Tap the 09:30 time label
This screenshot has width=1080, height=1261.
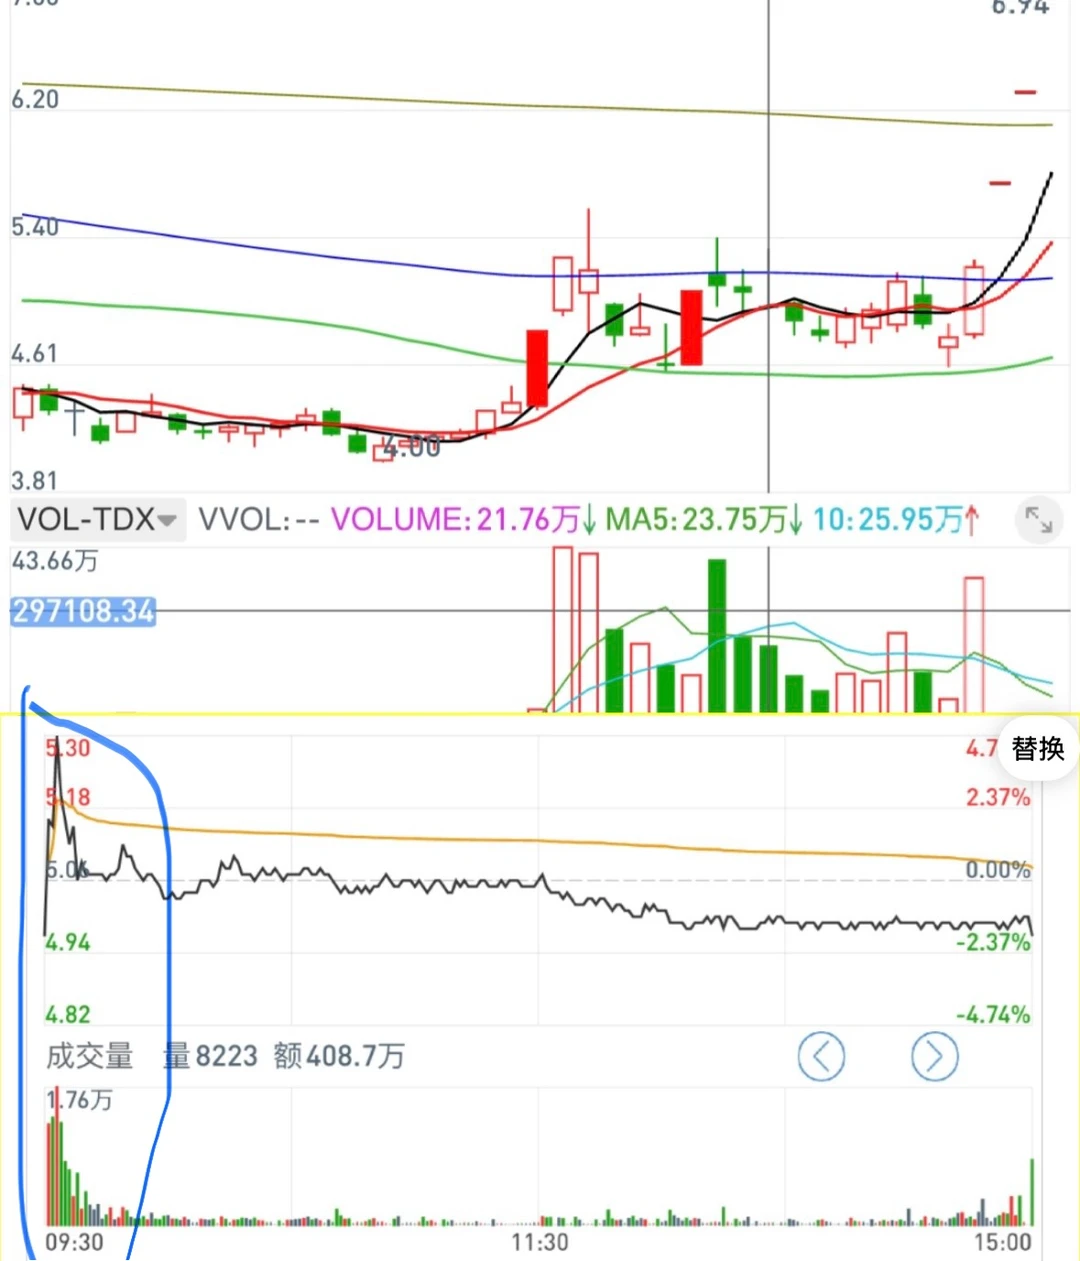[x=75, y=1242]
